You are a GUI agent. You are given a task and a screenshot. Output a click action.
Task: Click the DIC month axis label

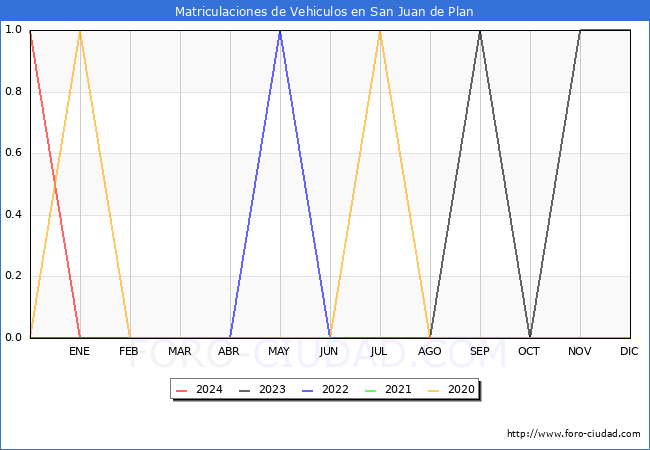[x=629, y=351]
